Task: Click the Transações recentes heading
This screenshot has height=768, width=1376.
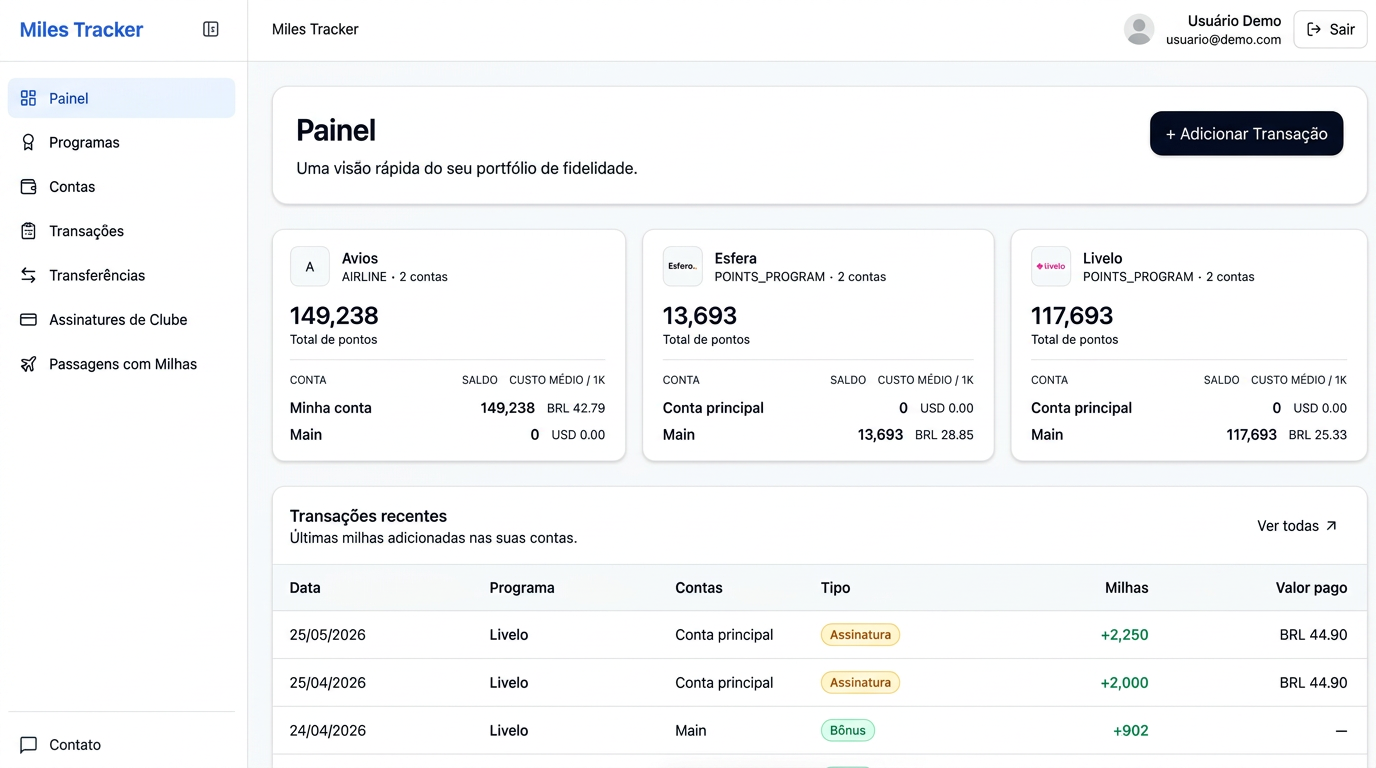Action: [368, 516]
